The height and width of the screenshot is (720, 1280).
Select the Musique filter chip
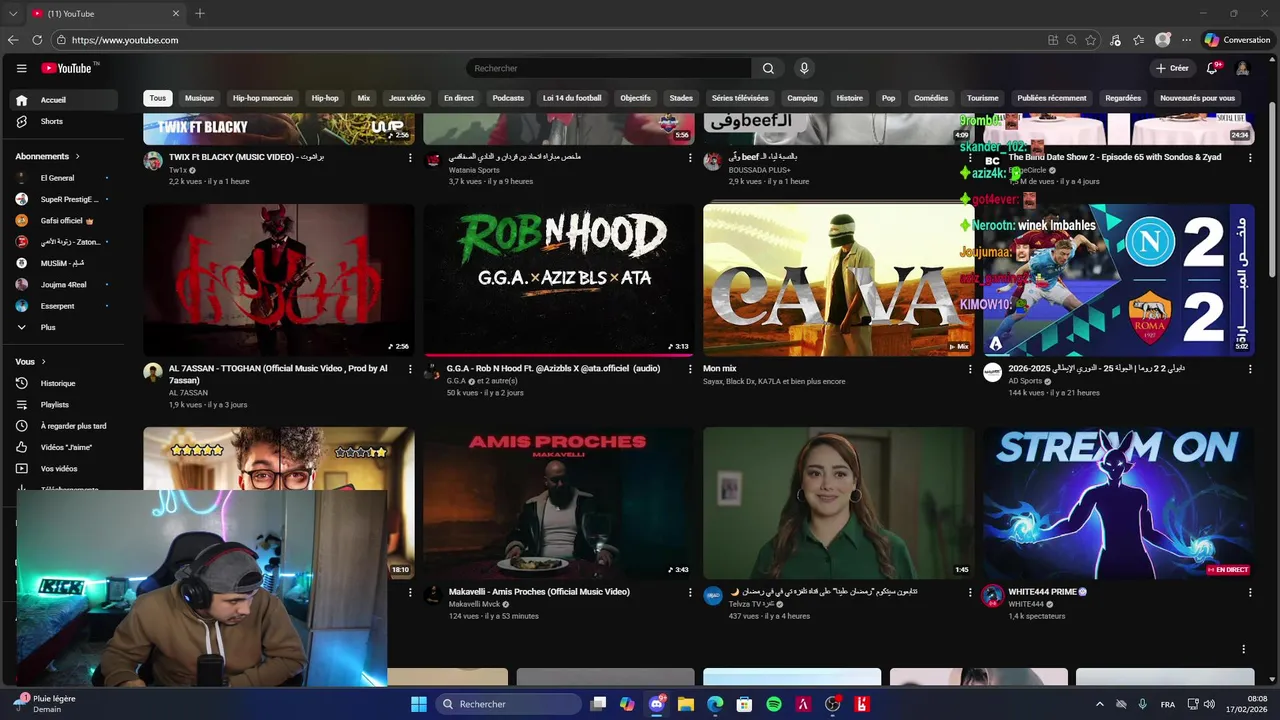[199, 98]
